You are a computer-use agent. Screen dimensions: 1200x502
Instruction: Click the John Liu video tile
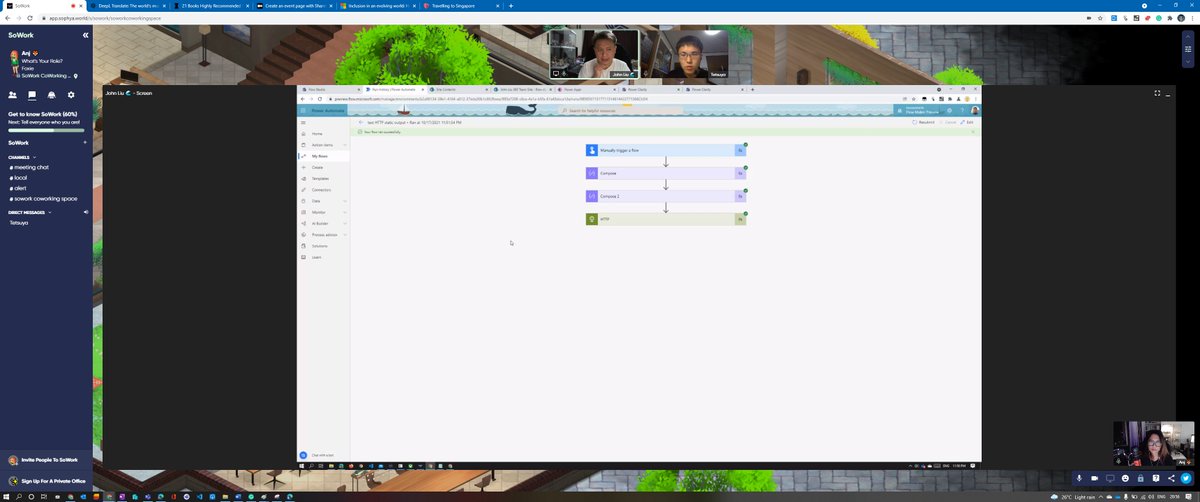594,54
